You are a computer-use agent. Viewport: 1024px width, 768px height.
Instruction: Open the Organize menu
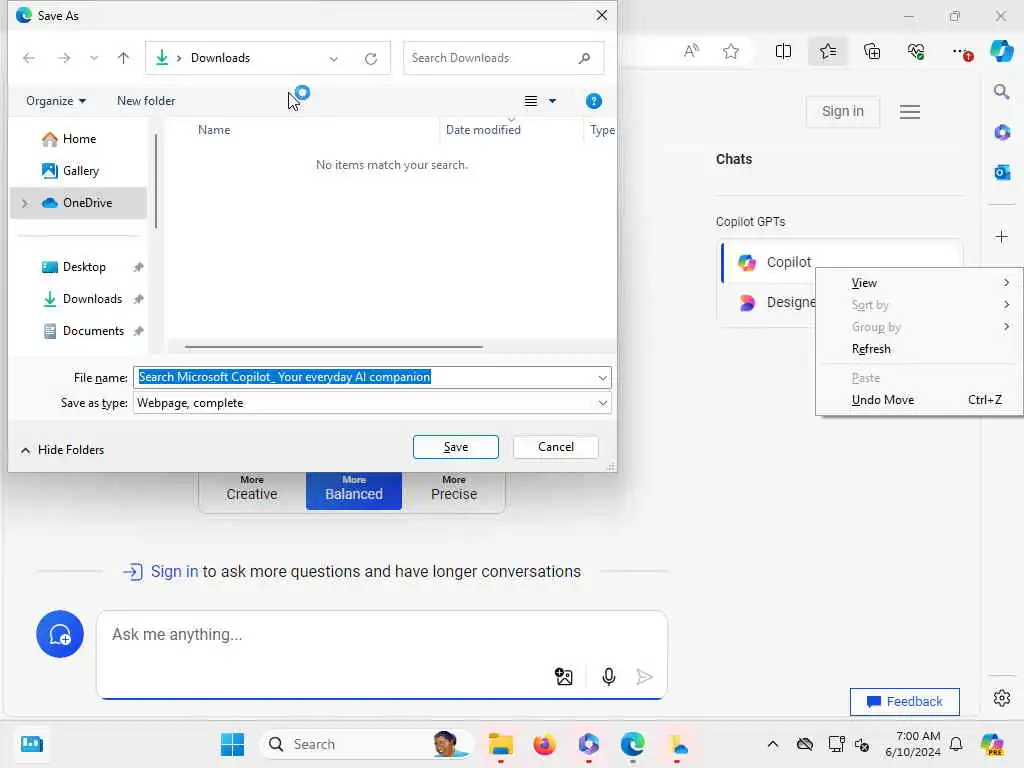coord(56,101)
